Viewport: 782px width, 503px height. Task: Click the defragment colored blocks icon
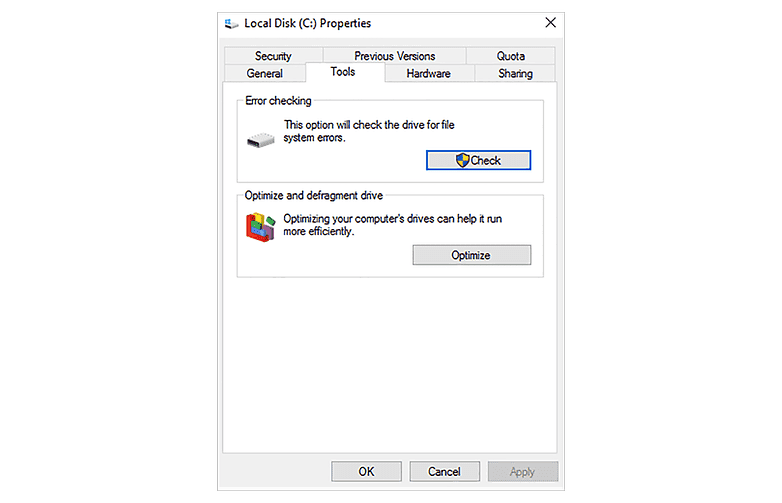(x=260, y=227)
